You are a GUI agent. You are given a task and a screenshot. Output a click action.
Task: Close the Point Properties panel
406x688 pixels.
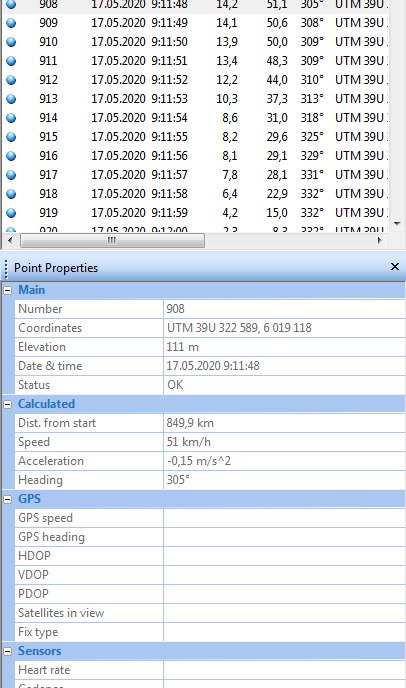pyautogui.click(x=395, y=266)
